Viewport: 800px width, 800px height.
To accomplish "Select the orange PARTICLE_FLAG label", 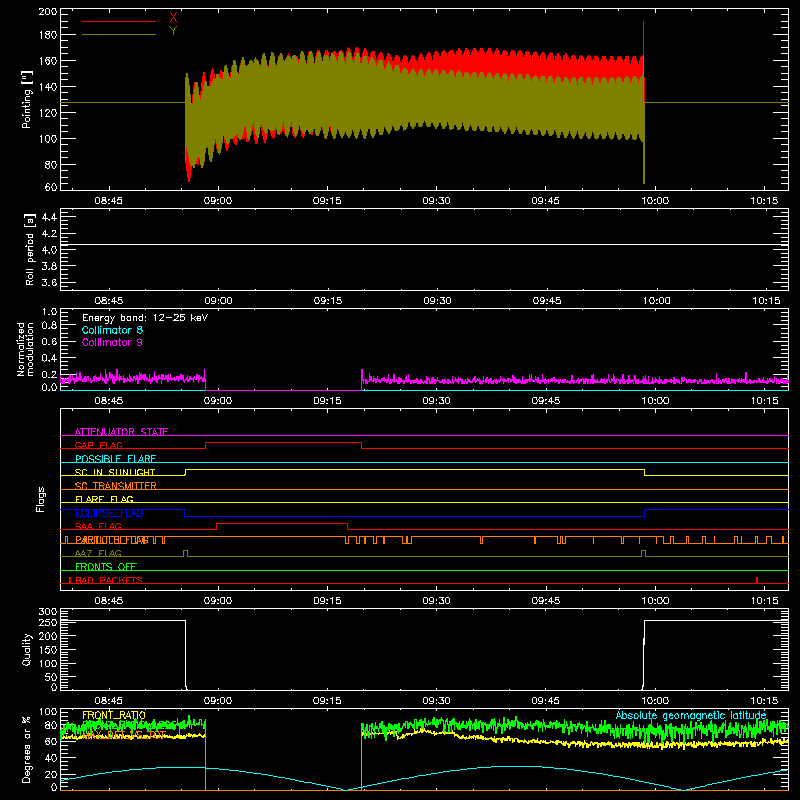I will pyautogui.click(x=112, y=540).
